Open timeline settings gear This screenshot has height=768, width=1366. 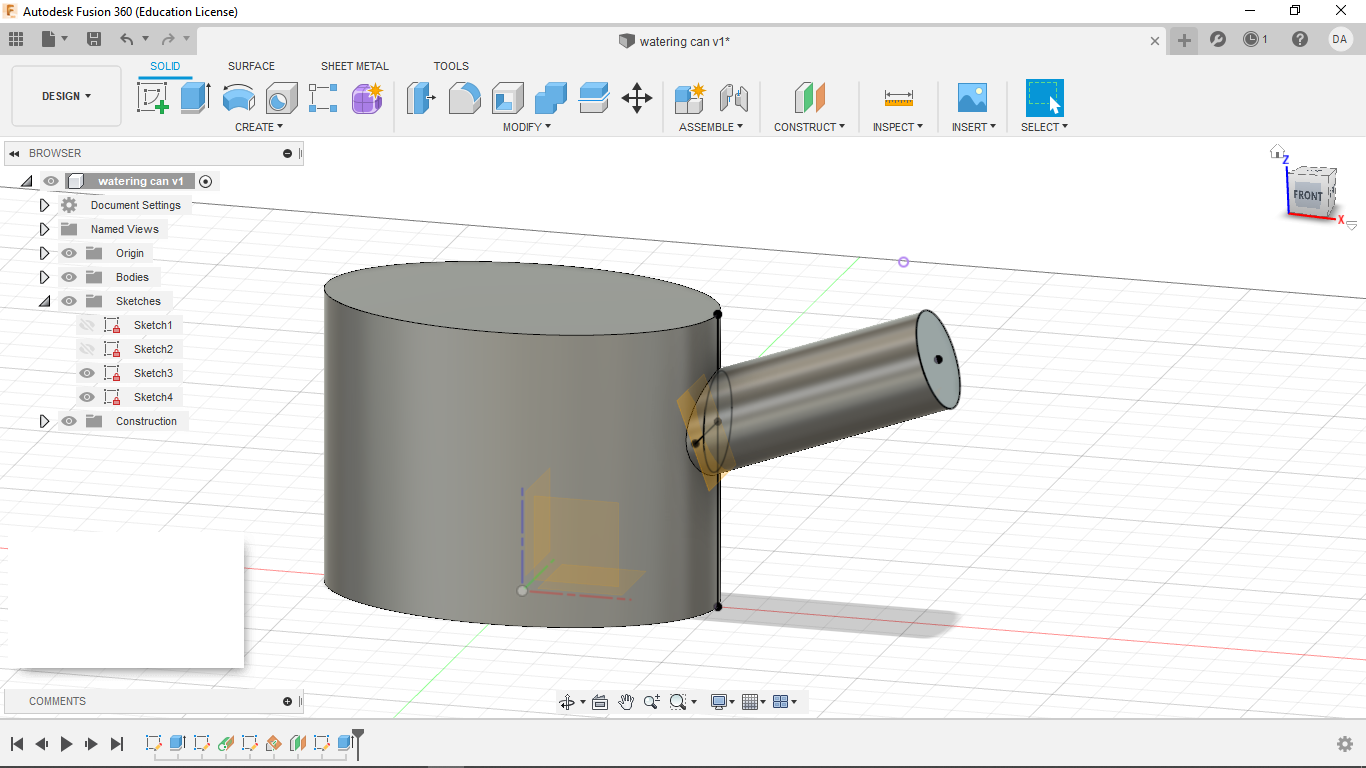click(1345, 743)
